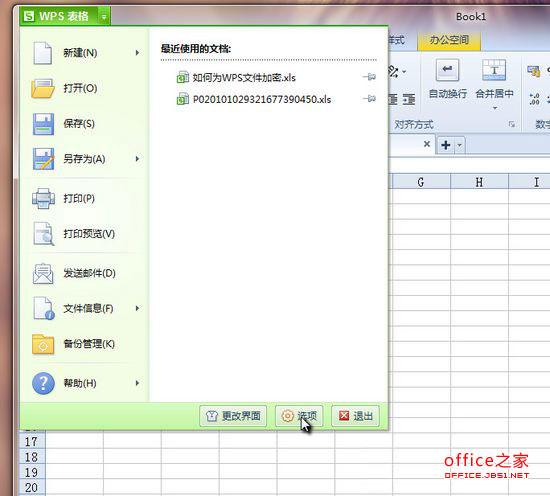550x496 pixels.
Task: Expand the 另存为(A) submenu arrow
Action: tap(138, 159)
